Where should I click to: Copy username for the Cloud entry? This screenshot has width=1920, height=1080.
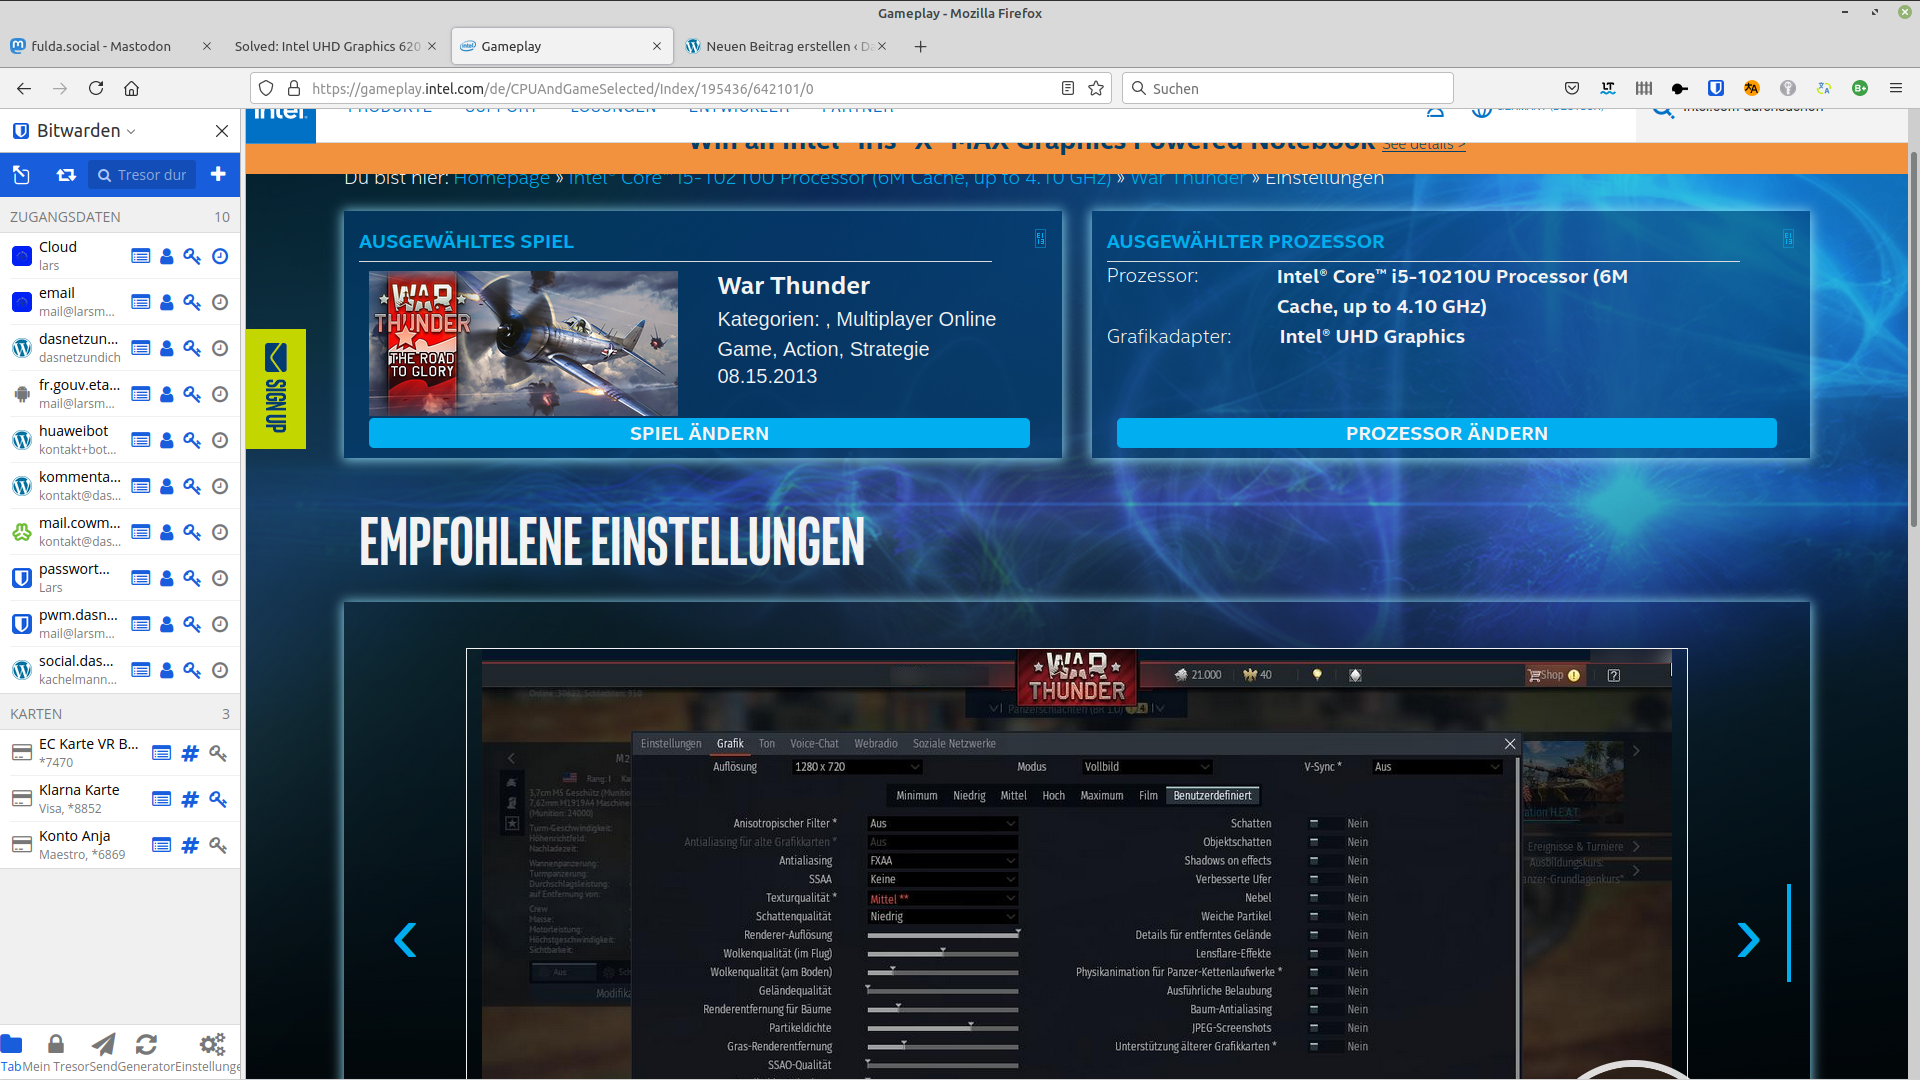(167, 256)
